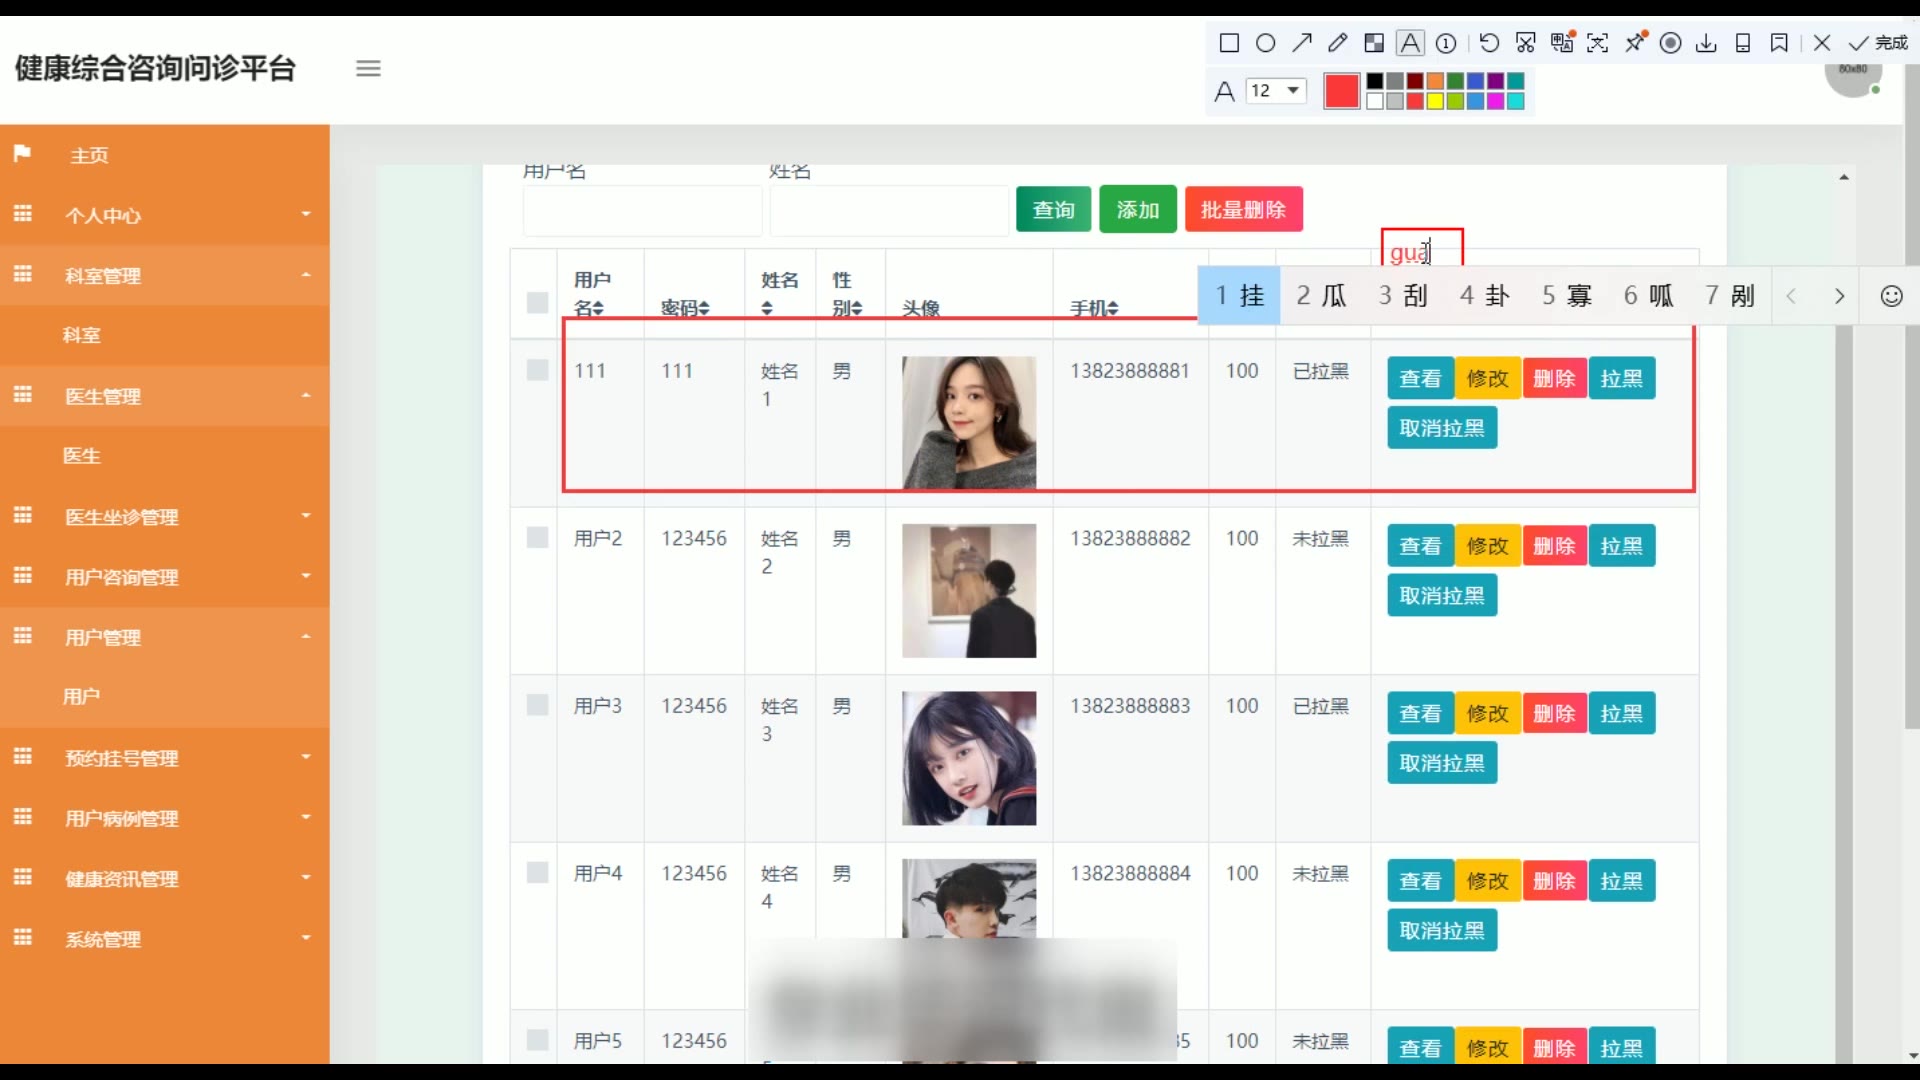Select the mosaic blur tool
Viewport: 1920px width, 1080px height.
point(1374,43)
